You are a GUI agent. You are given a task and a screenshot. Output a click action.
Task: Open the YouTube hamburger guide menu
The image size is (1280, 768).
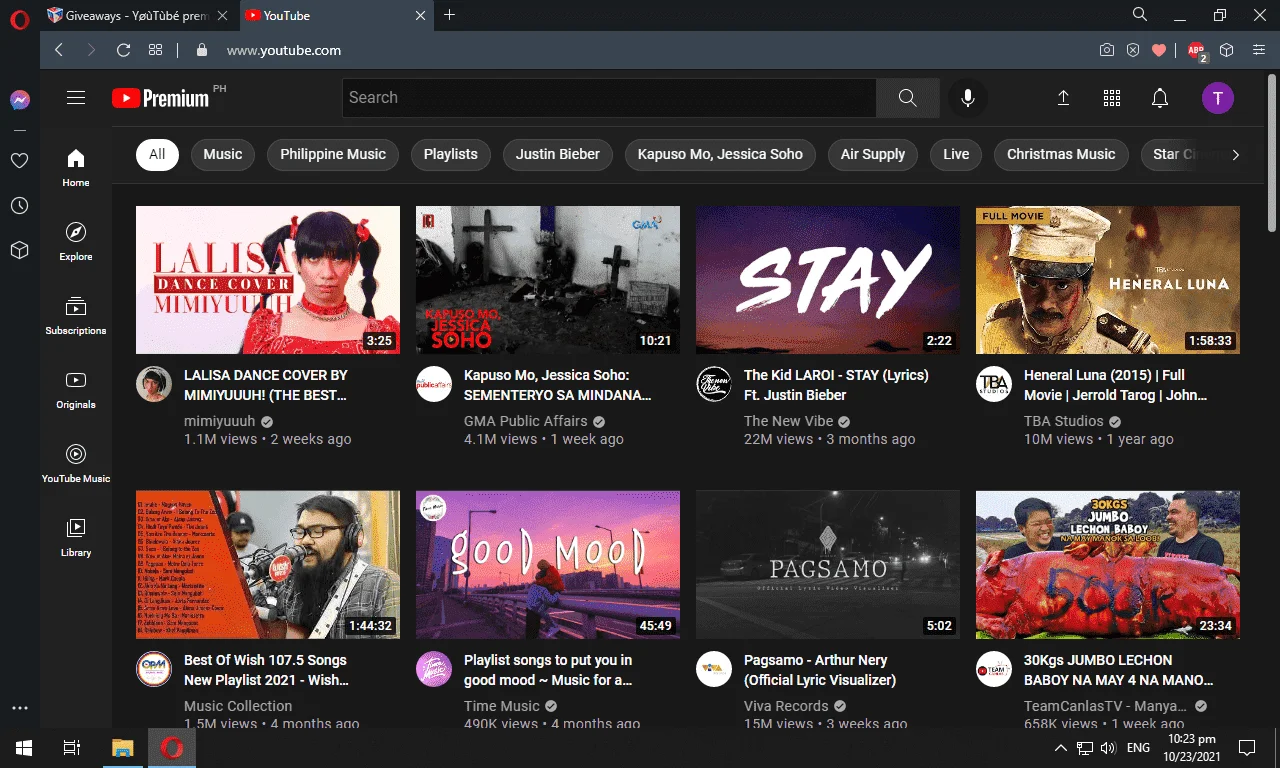pyautogui.click(x=76, y=98)
